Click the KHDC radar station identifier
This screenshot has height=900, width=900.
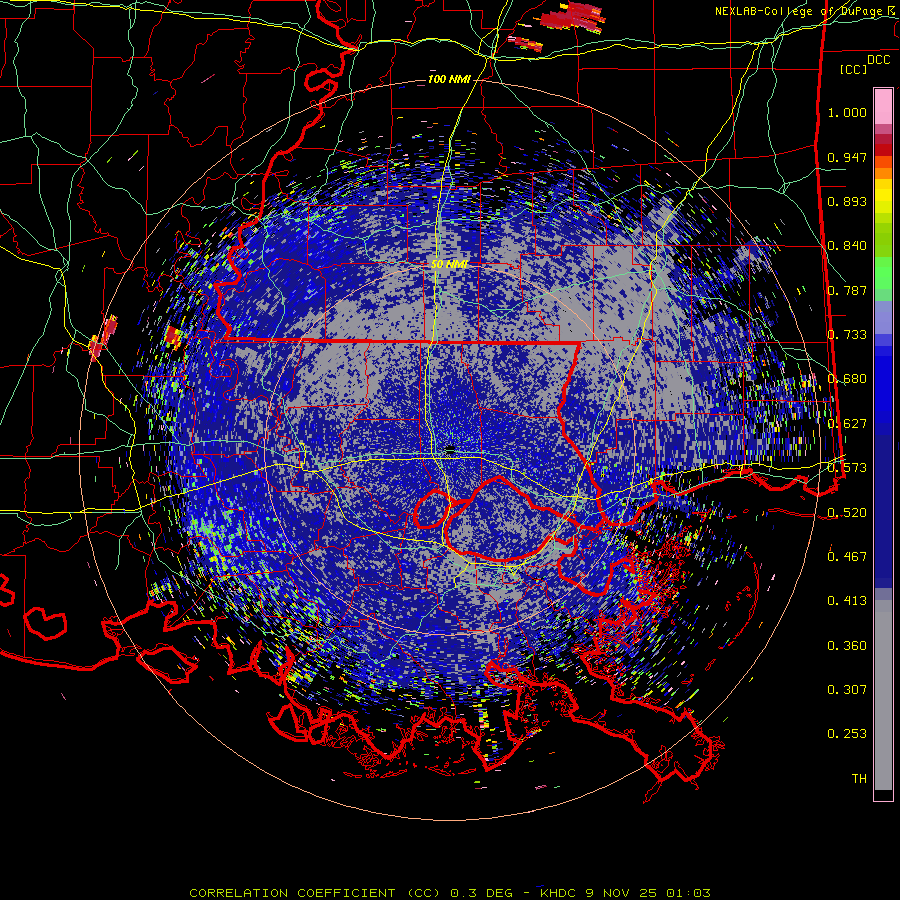(560, 893)
